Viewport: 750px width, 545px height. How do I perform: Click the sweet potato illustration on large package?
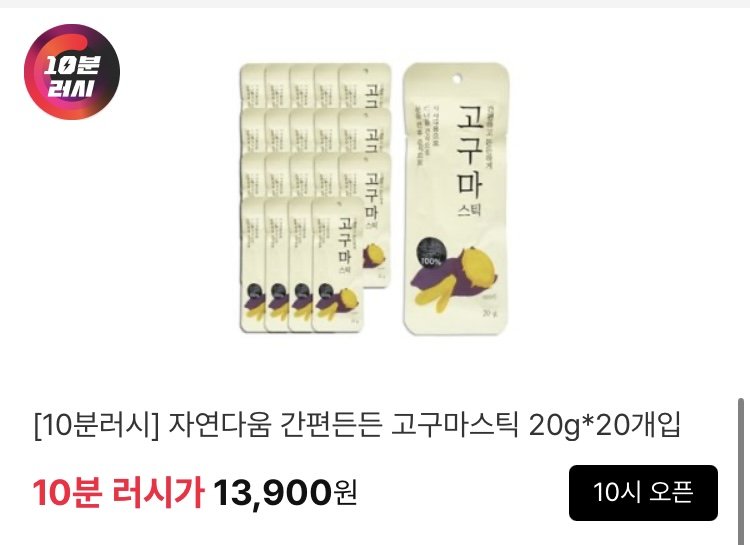tap(454, 277)
